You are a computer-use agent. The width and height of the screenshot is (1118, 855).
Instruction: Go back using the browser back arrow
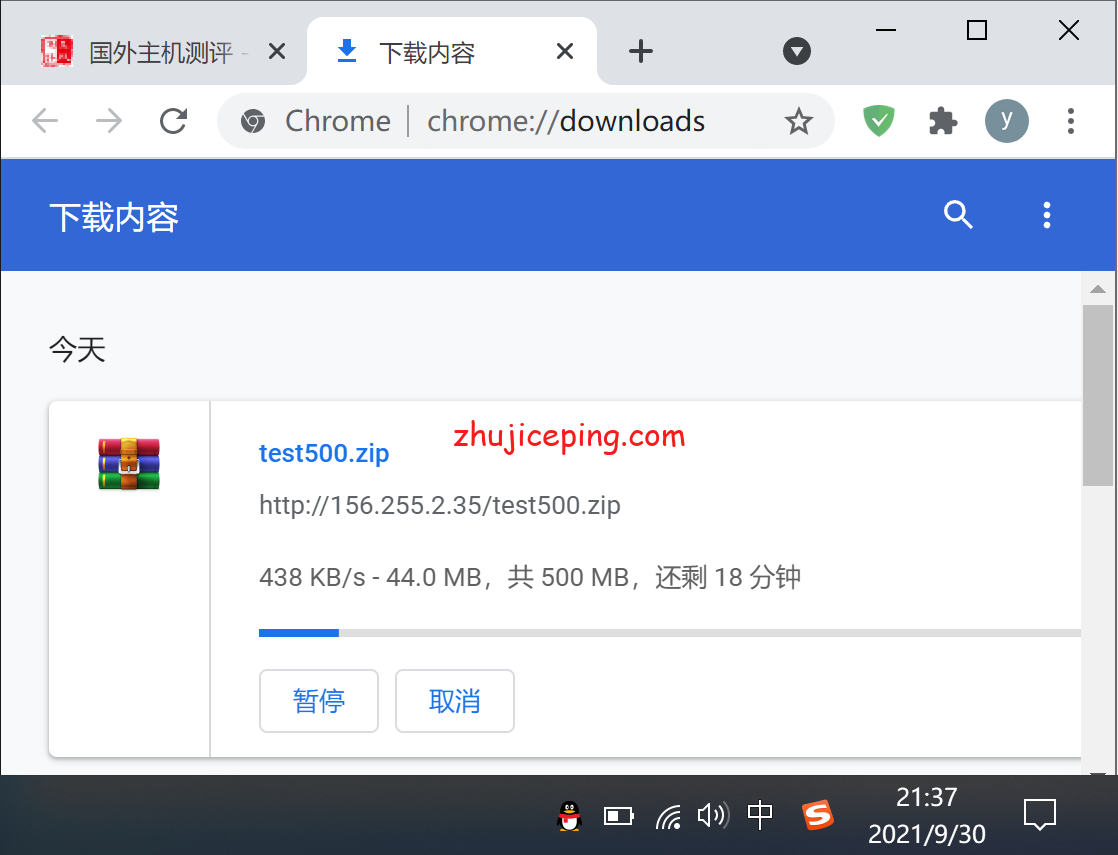point(45,121)
